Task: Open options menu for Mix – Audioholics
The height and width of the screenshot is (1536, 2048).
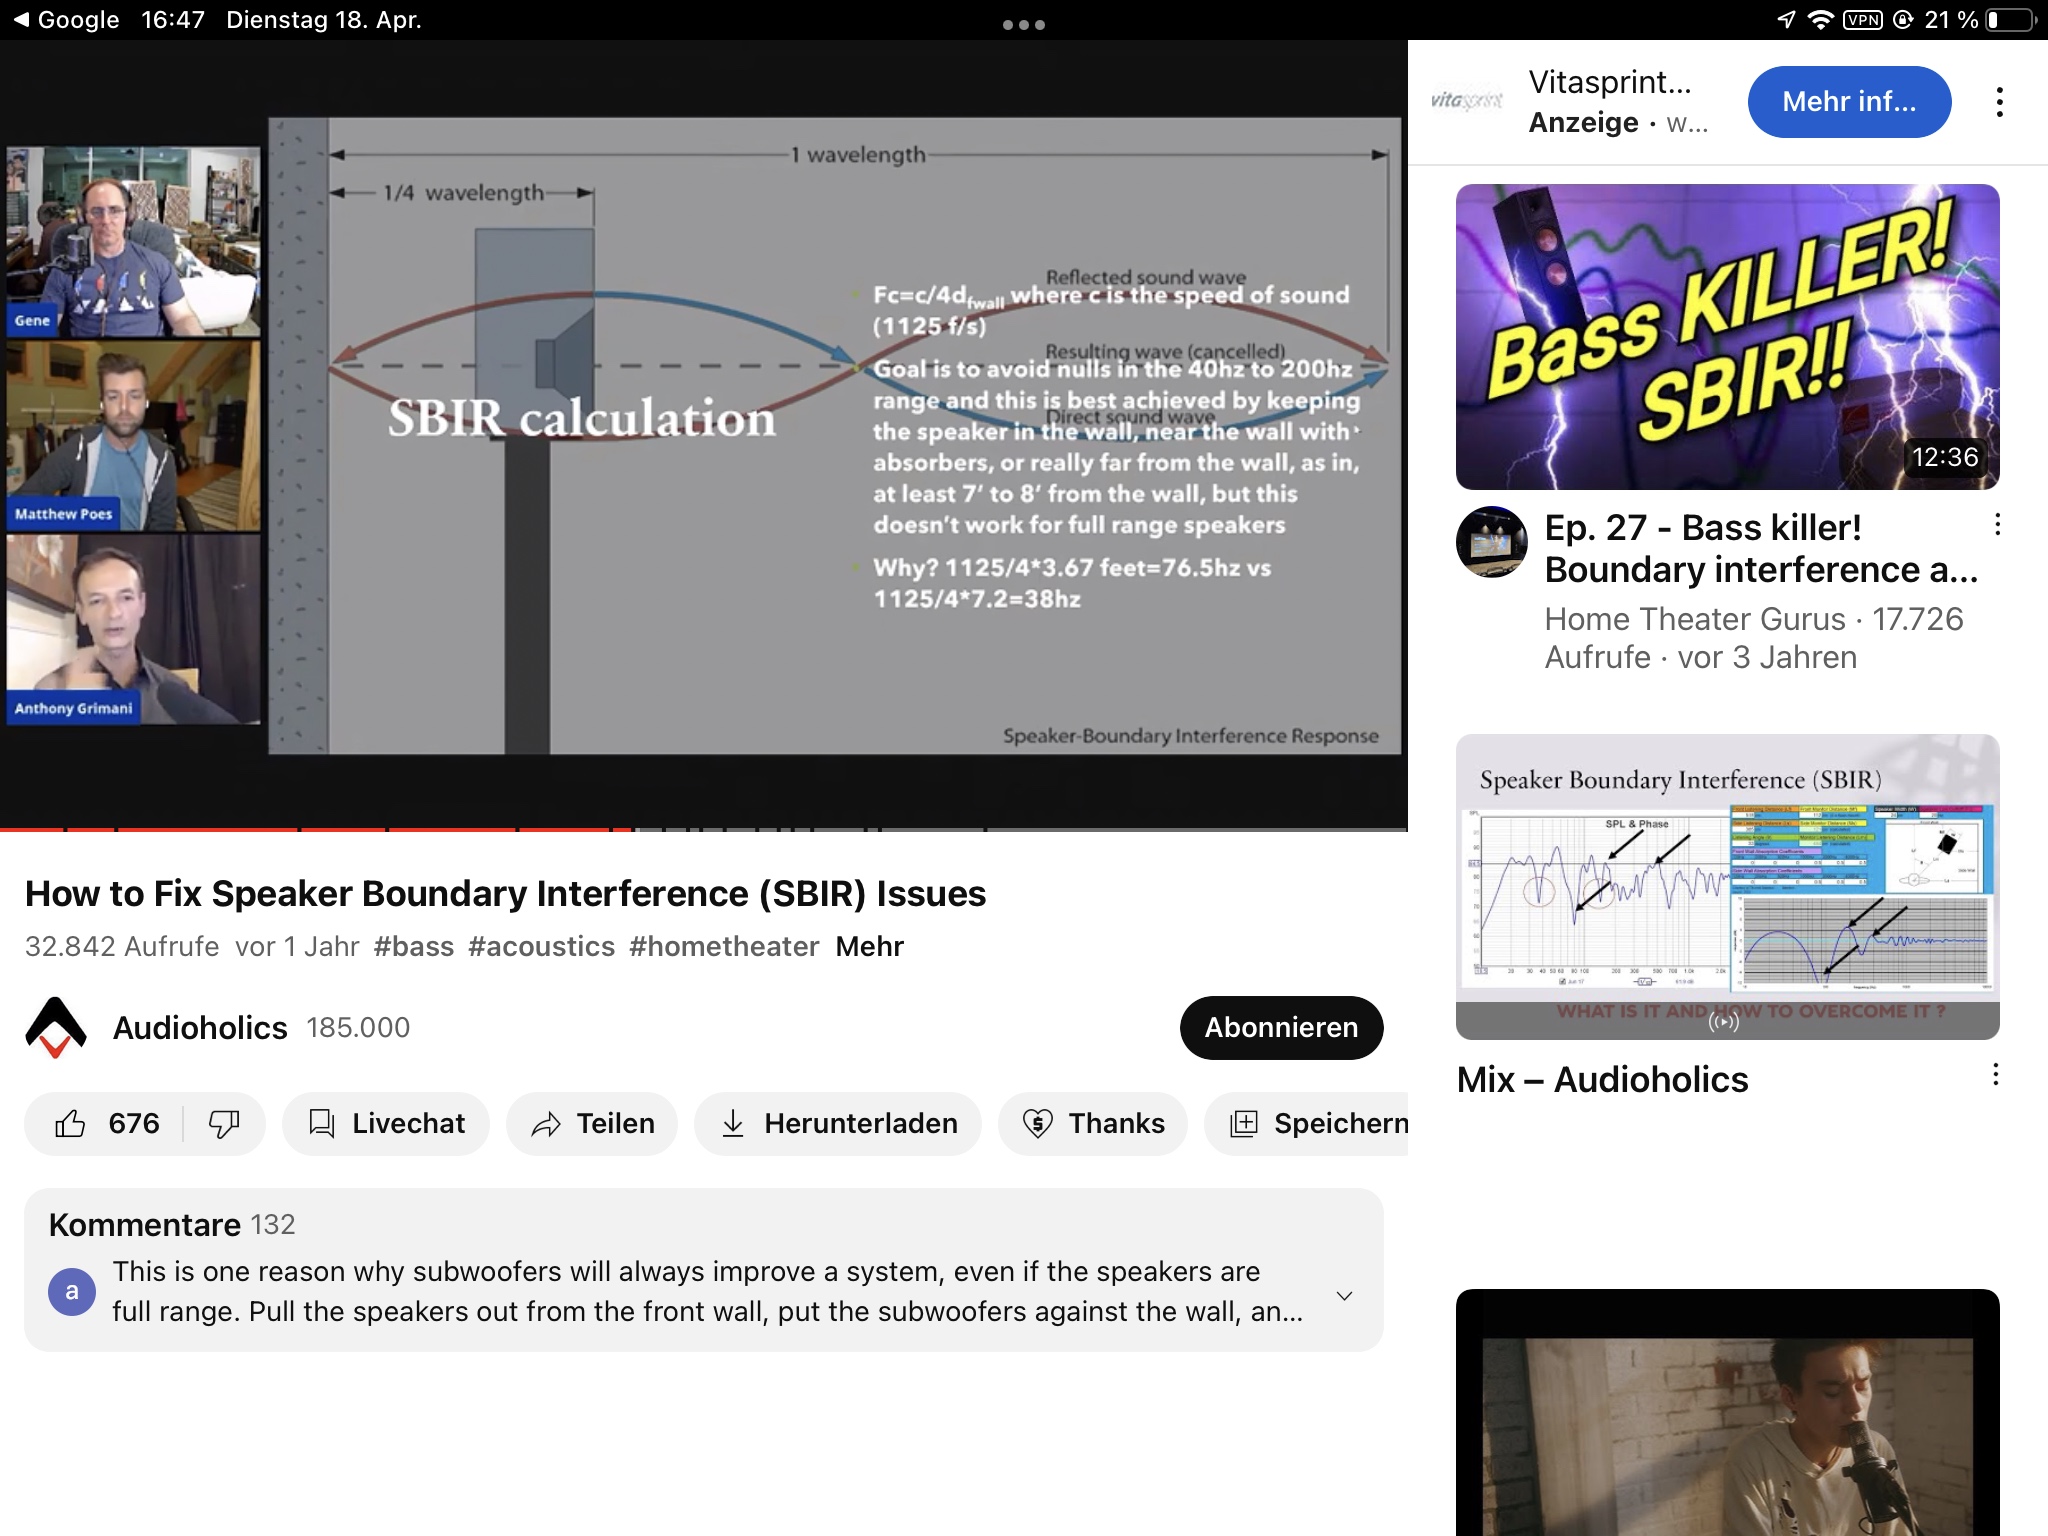Action: 1995,1075
